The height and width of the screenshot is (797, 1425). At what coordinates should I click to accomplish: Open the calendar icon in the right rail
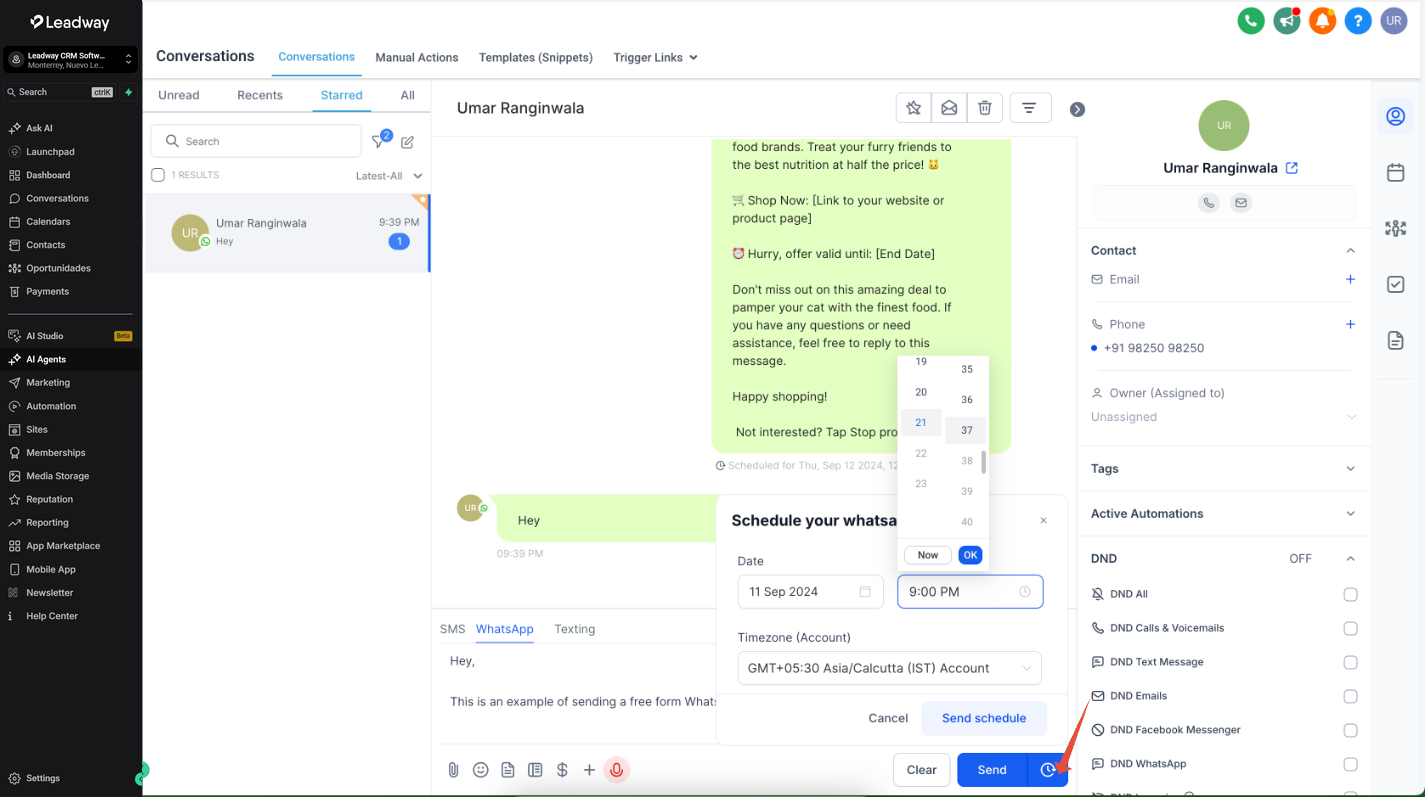point(1396,173)
